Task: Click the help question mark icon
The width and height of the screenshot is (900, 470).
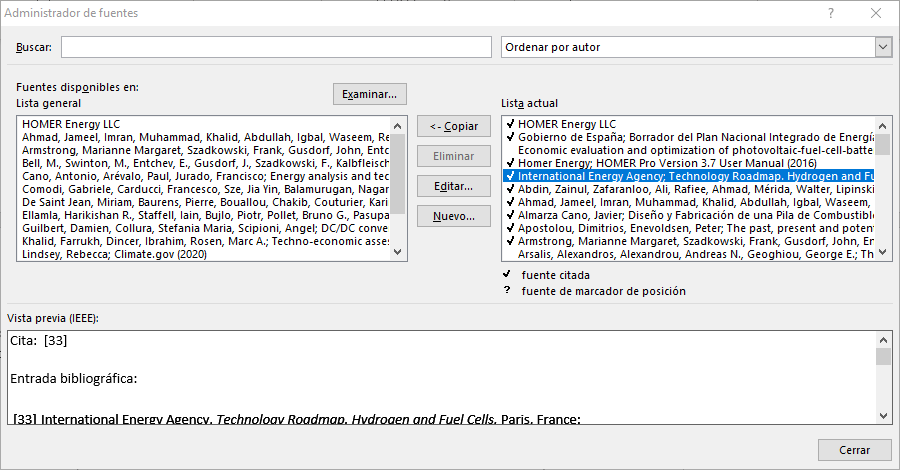Action: click(831, 13)
